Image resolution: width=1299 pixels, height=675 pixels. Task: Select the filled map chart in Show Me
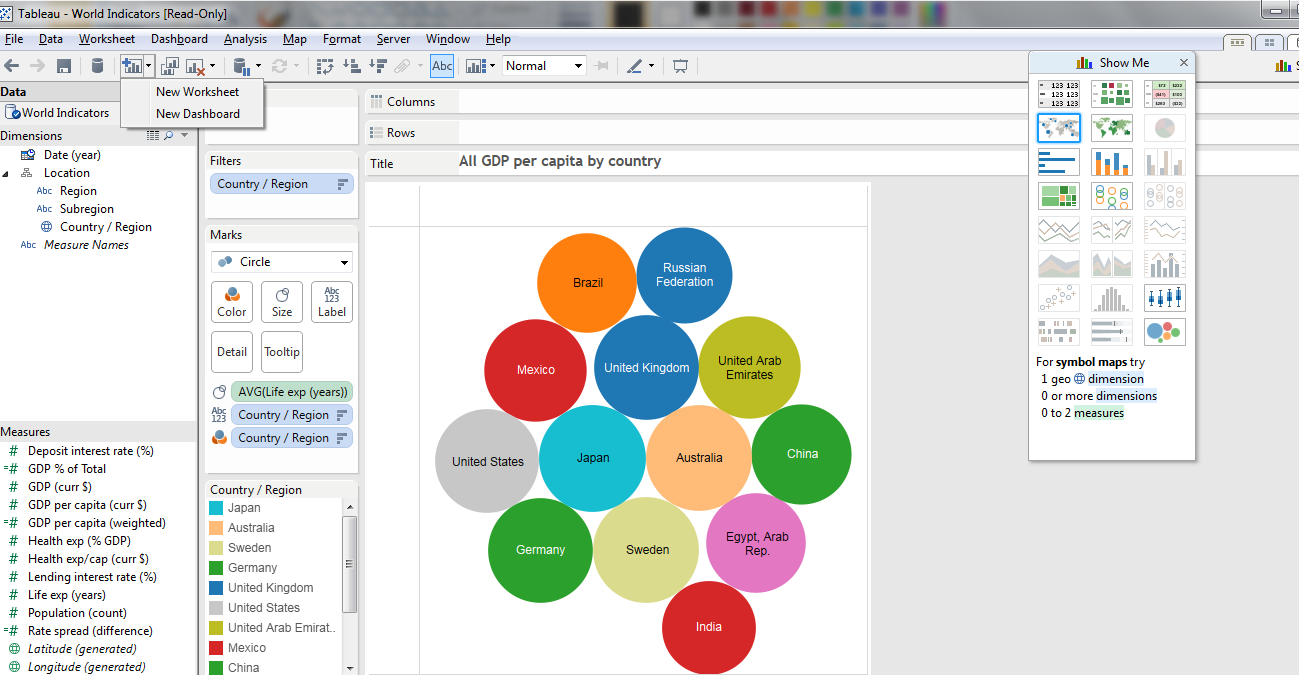coord(1111,128)
